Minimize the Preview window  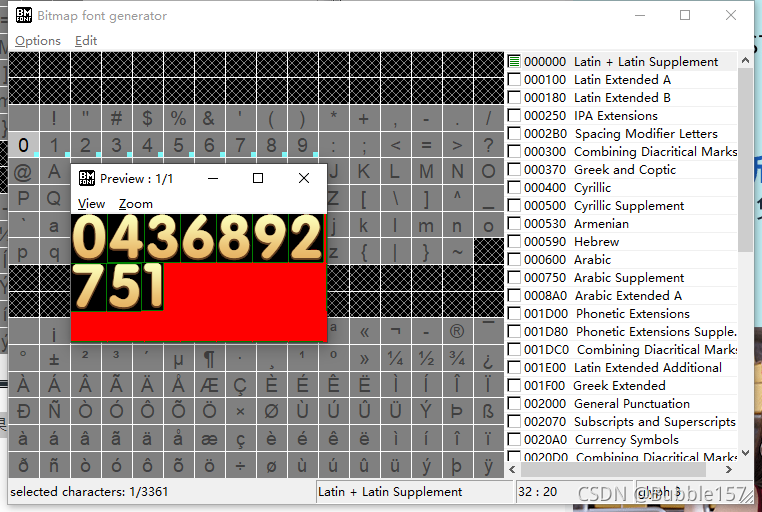pyautogui.click(x=213, y=178)
